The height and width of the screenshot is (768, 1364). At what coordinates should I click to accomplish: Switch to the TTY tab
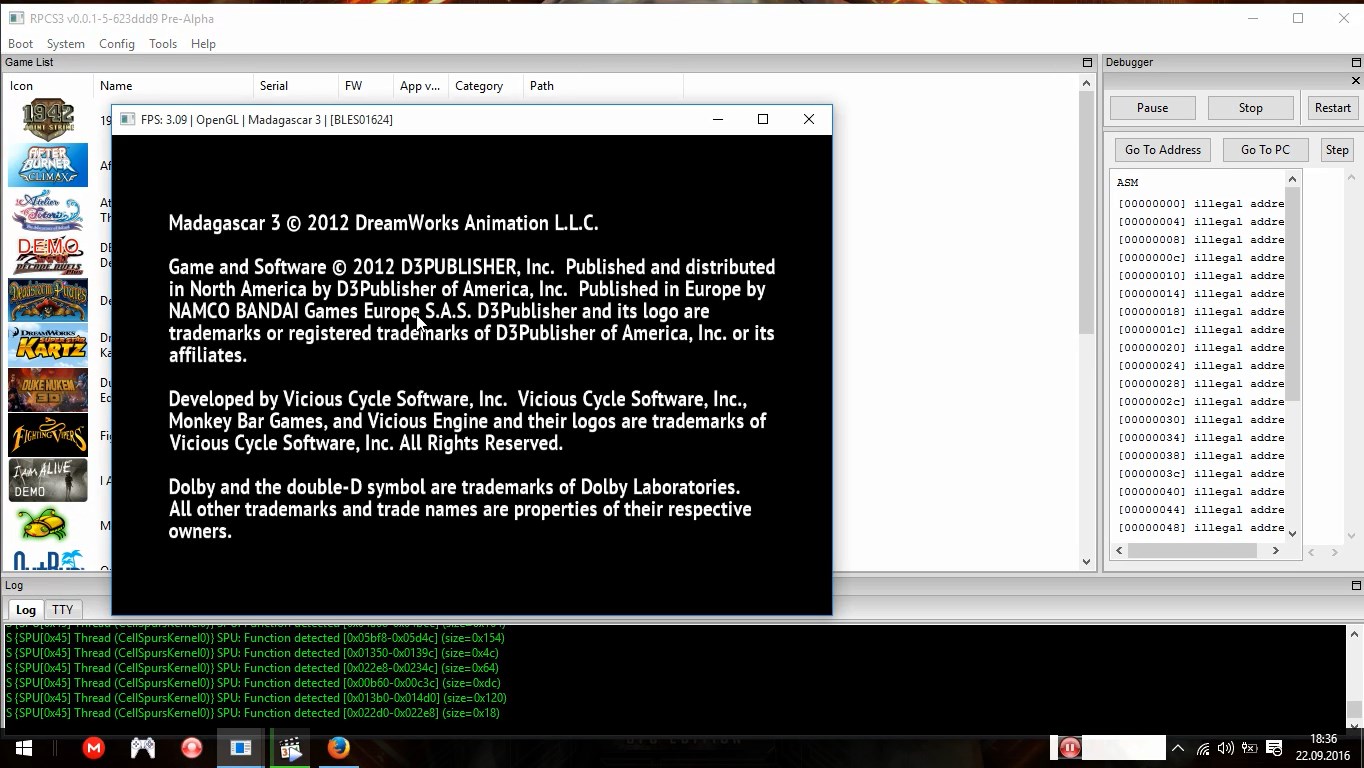tap(62, 609)
